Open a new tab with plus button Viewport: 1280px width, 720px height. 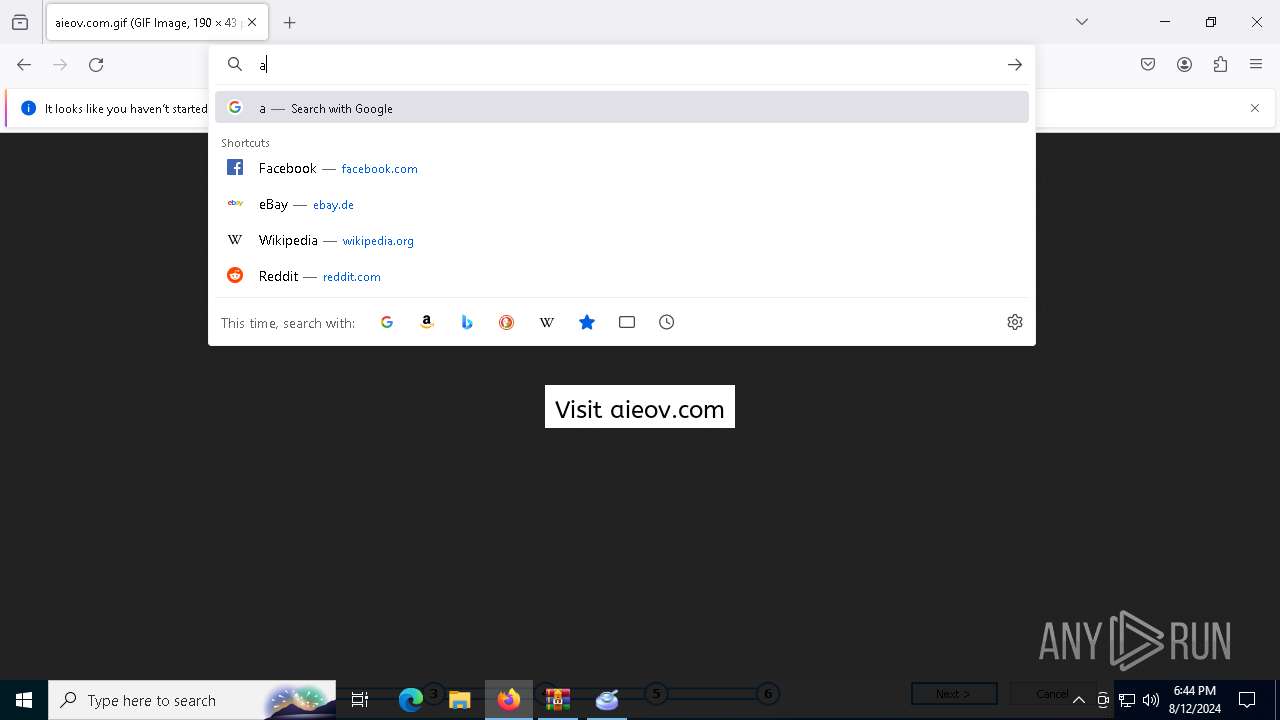[290, 22]
